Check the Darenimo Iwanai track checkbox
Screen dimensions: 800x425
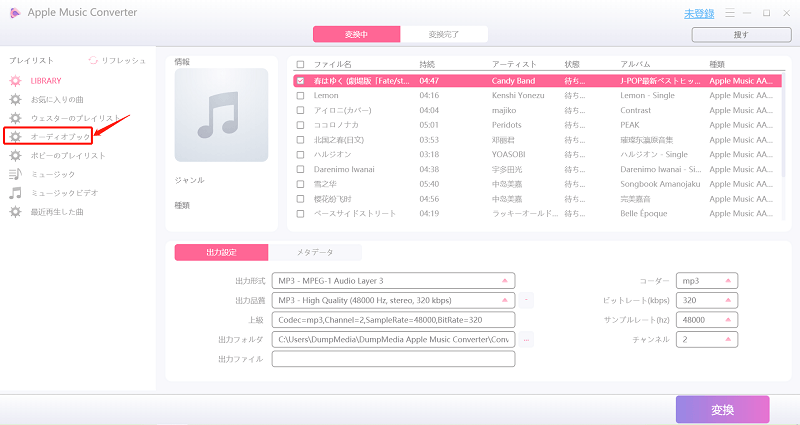(301, 169)
